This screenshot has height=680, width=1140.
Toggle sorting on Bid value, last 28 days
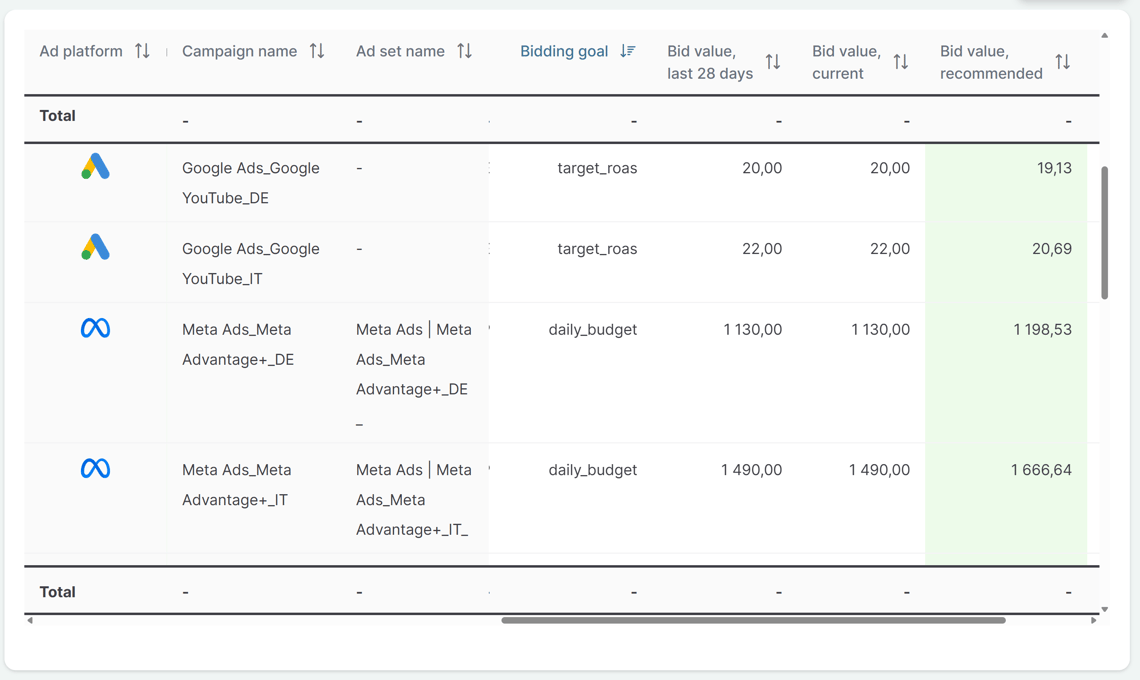click(772, 61)
